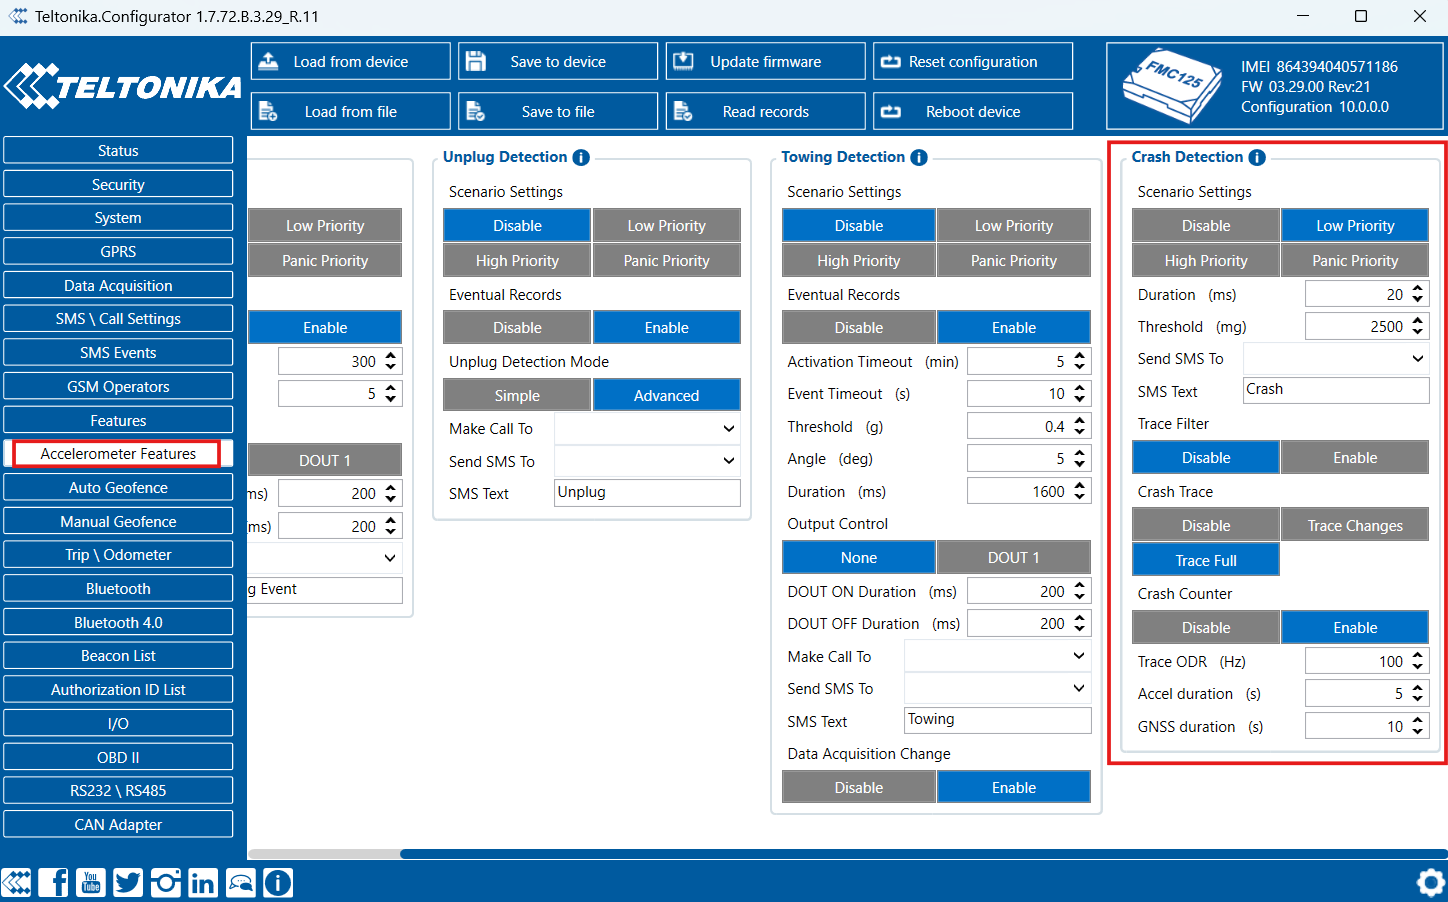Open the Instagram icon in bottom bar
Screen dimensions: 1448x902
coord(166,882)
